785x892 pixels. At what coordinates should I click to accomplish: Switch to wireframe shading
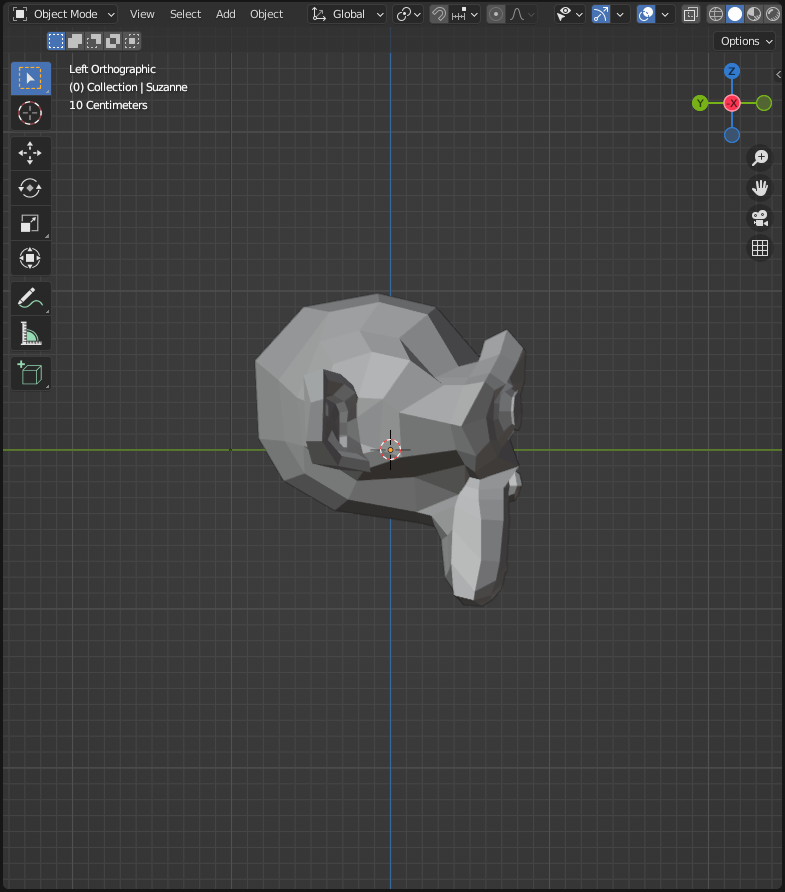click(x=716, y=14)
